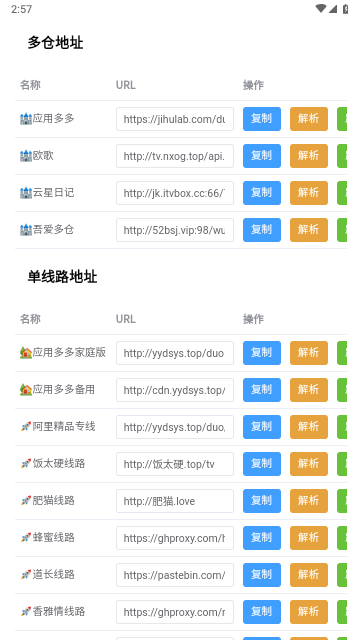The height and width of the screenshot is (640, 360).
Task: Tap the 2:57 status bar clock
Action: [22, 9]
